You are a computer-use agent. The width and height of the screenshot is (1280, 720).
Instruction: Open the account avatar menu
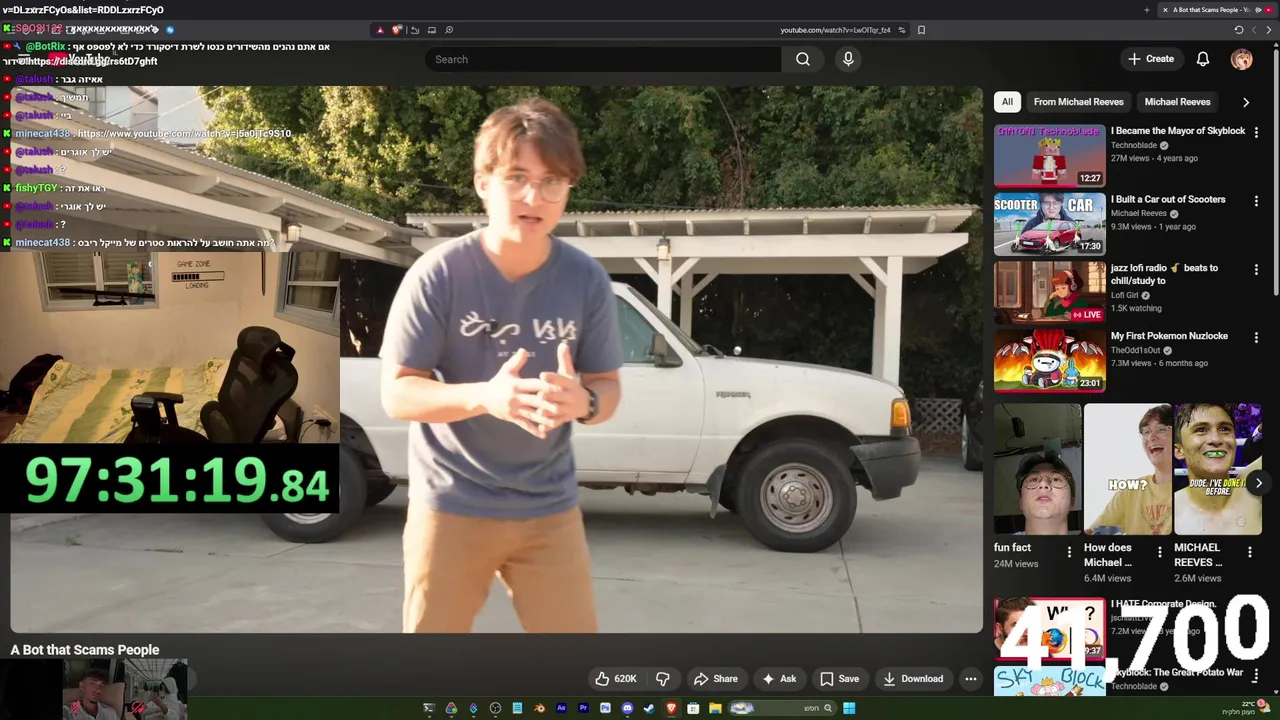coord(1241,59)
